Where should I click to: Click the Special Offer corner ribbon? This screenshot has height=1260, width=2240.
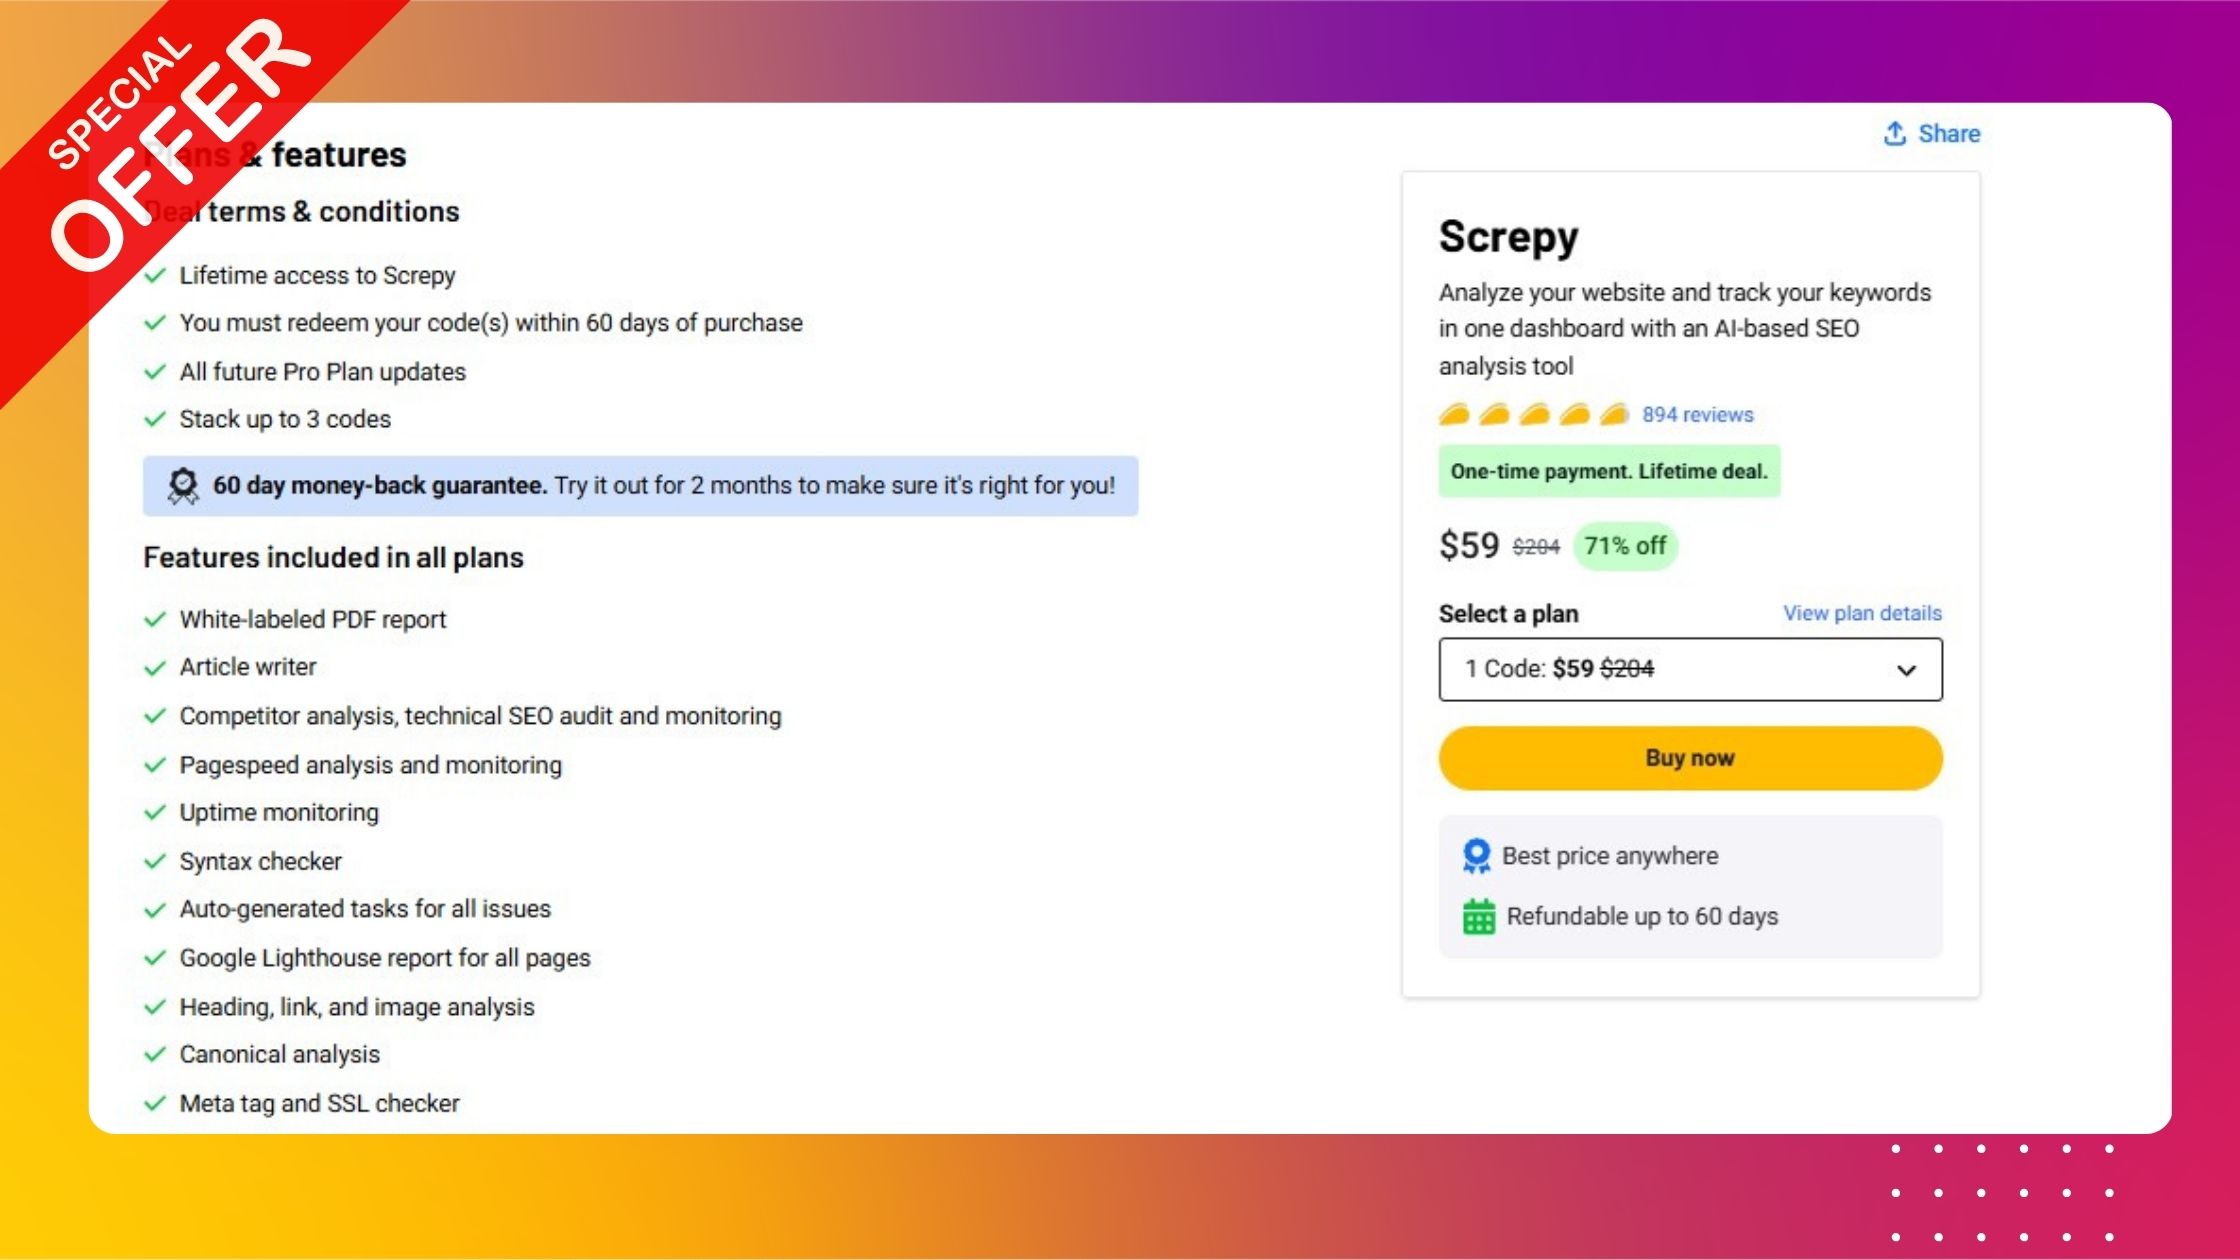coord(160,150)
